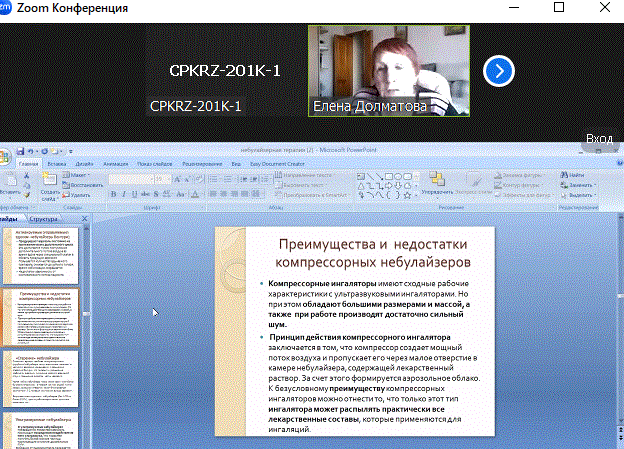Click the Columns icon in paragraph group
Viewport: 624px width, 449px height.
(x=257, y=194)
